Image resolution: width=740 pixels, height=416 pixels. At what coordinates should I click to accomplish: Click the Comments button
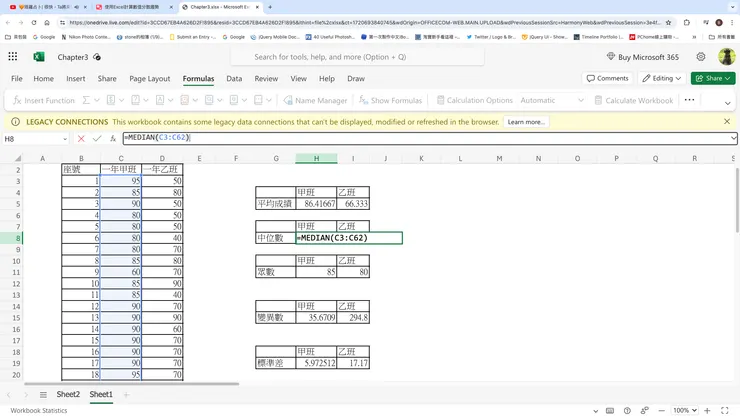608,78
